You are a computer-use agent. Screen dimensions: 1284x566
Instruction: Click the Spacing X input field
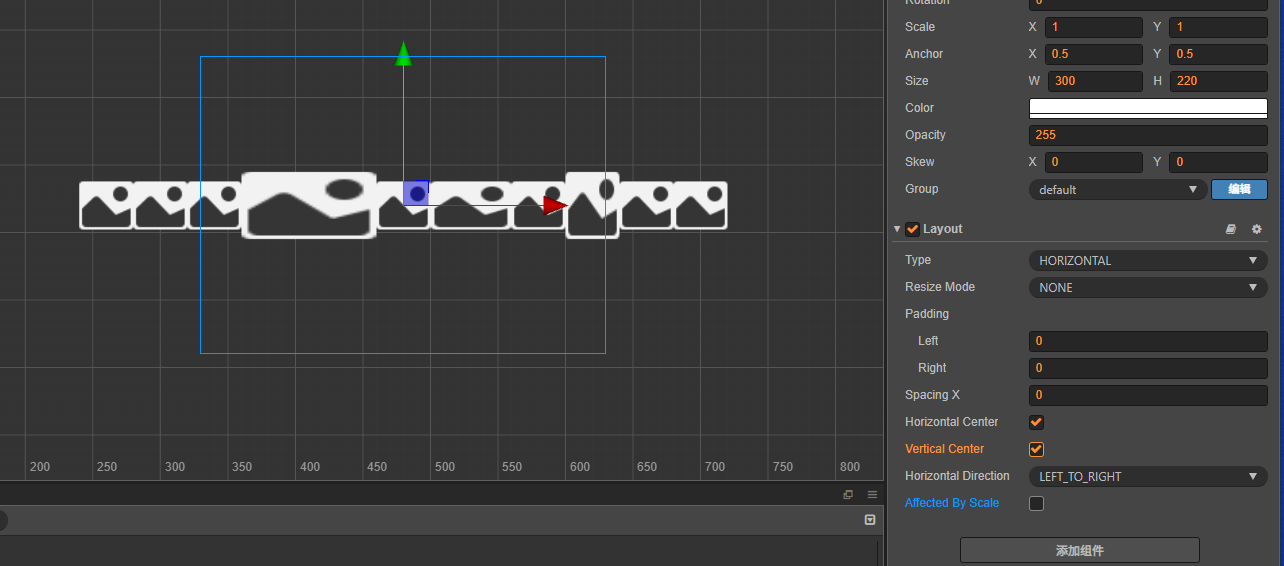click(x=1148, y=395)
